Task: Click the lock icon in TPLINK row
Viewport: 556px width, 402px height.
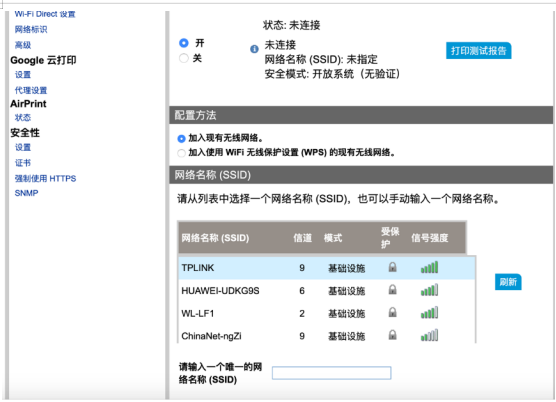Action: [x=392, y=267]
